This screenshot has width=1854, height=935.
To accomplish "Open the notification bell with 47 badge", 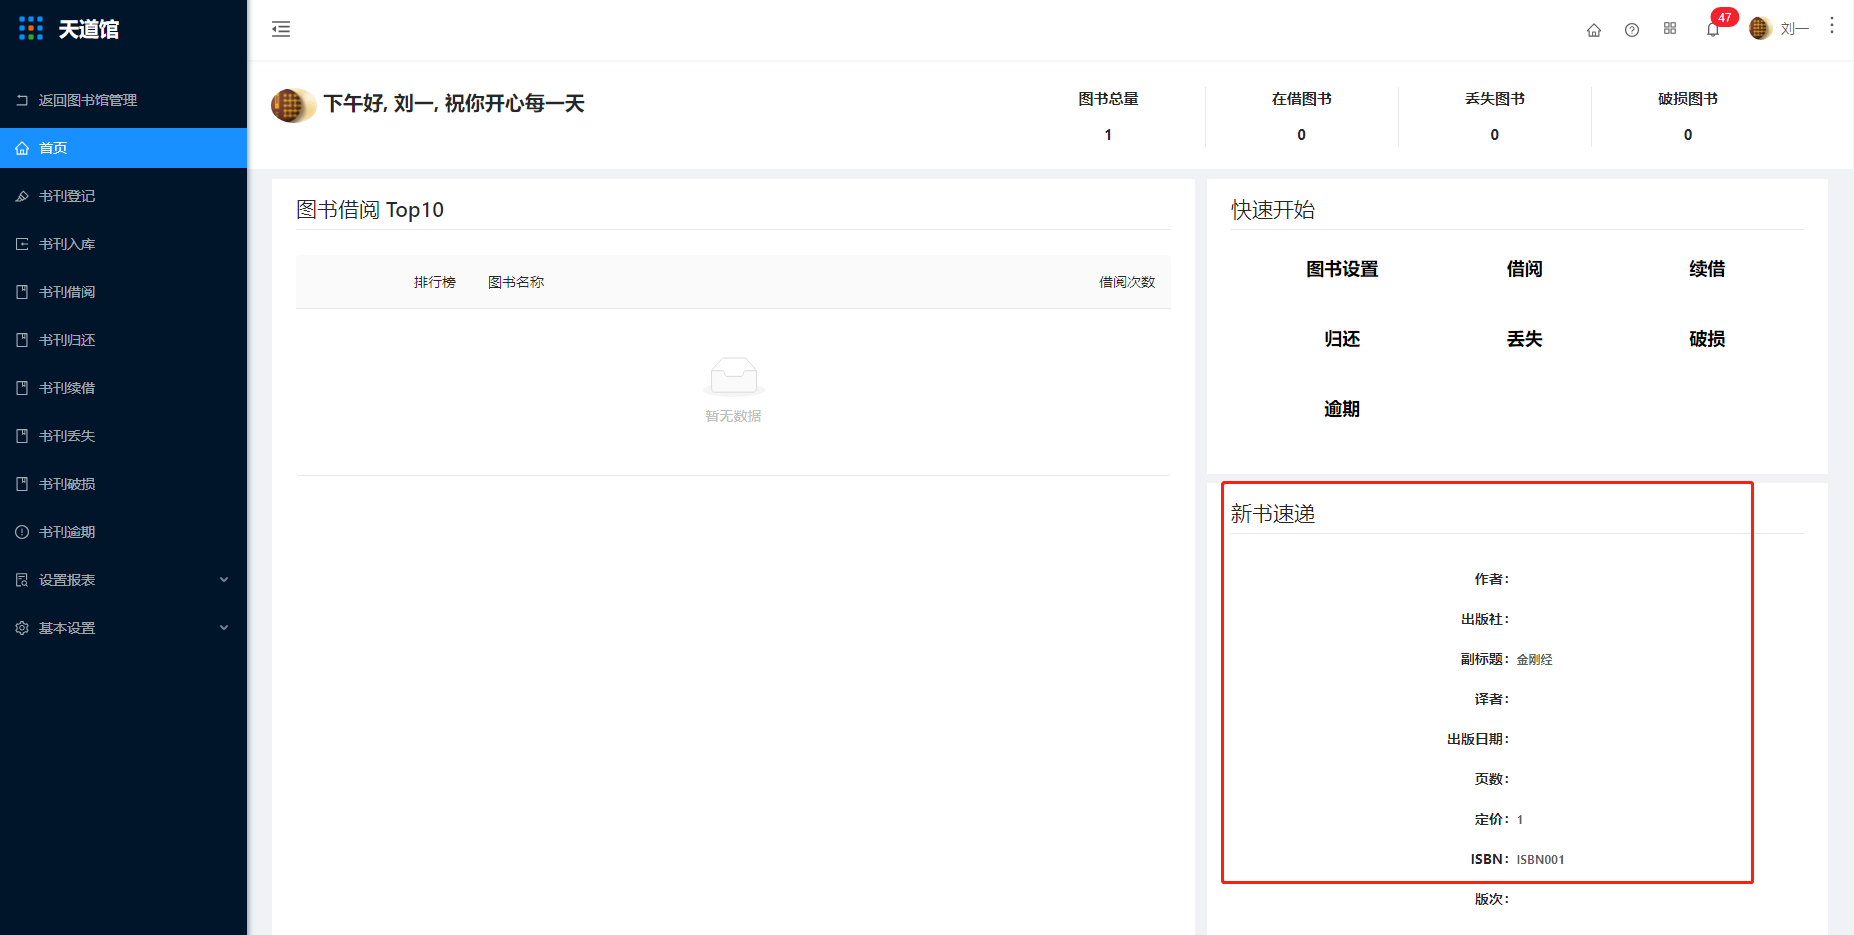I will [x=1714, y=29].
